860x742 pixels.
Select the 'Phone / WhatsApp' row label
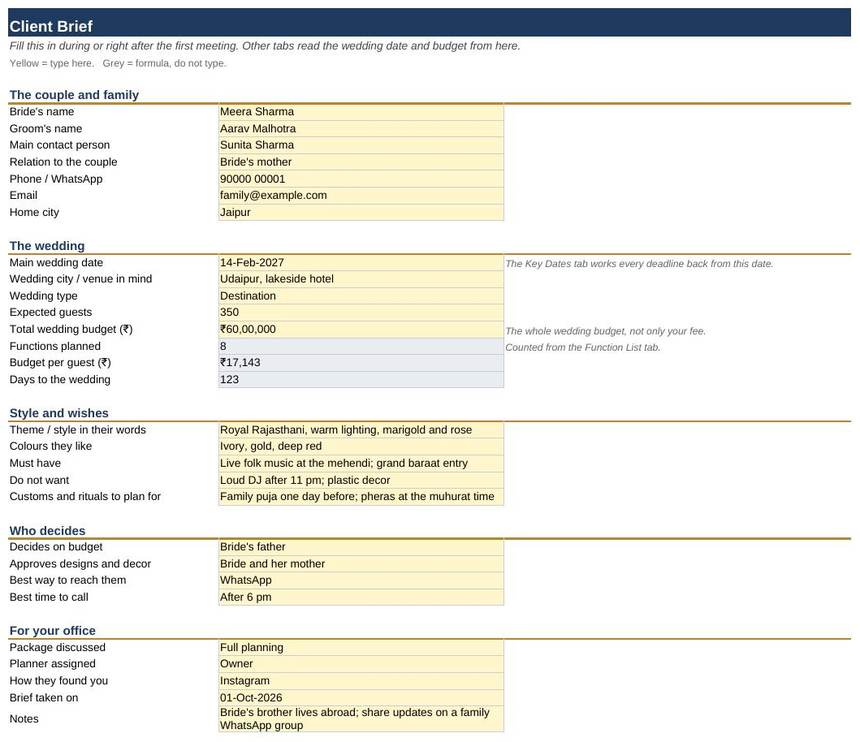tap(56, 179)
